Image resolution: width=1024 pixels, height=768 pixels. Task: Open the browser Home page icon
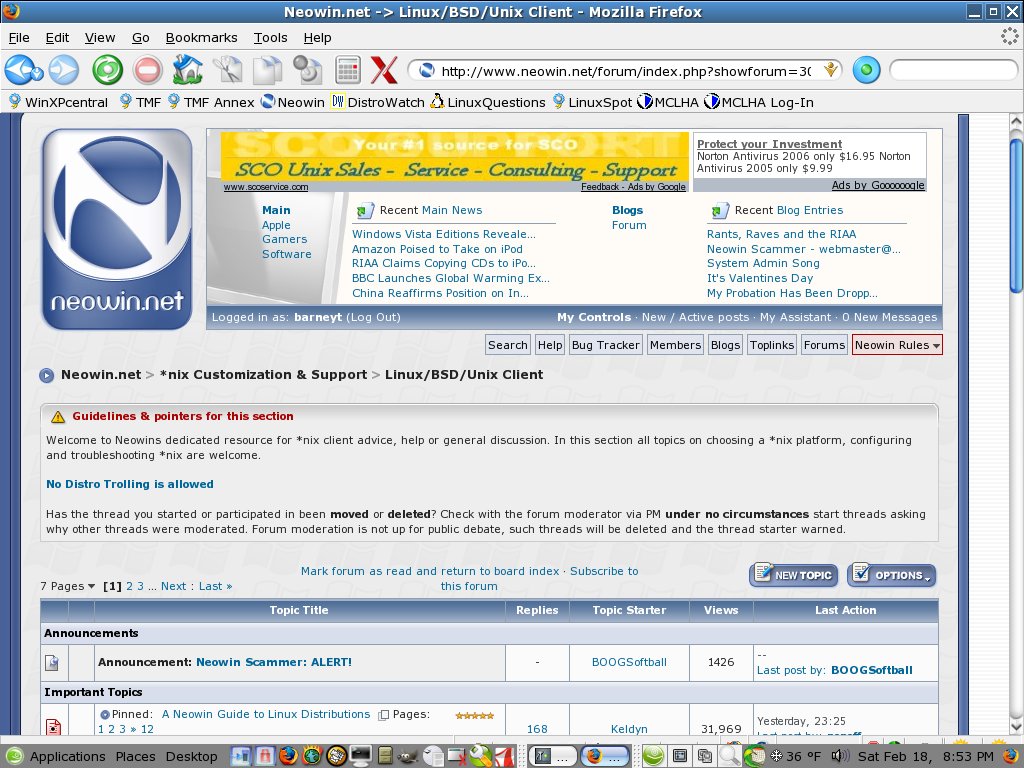point(188,70)
